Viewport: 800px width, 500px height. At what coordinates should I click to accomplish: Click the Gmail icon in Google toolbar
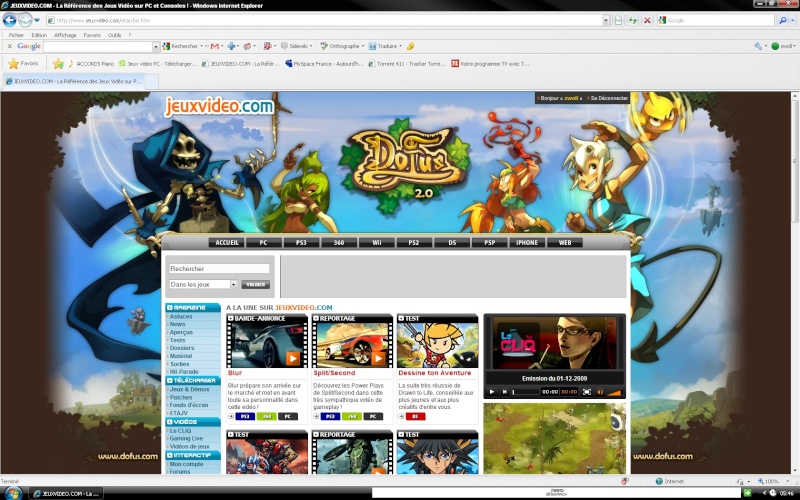[215, 46]
